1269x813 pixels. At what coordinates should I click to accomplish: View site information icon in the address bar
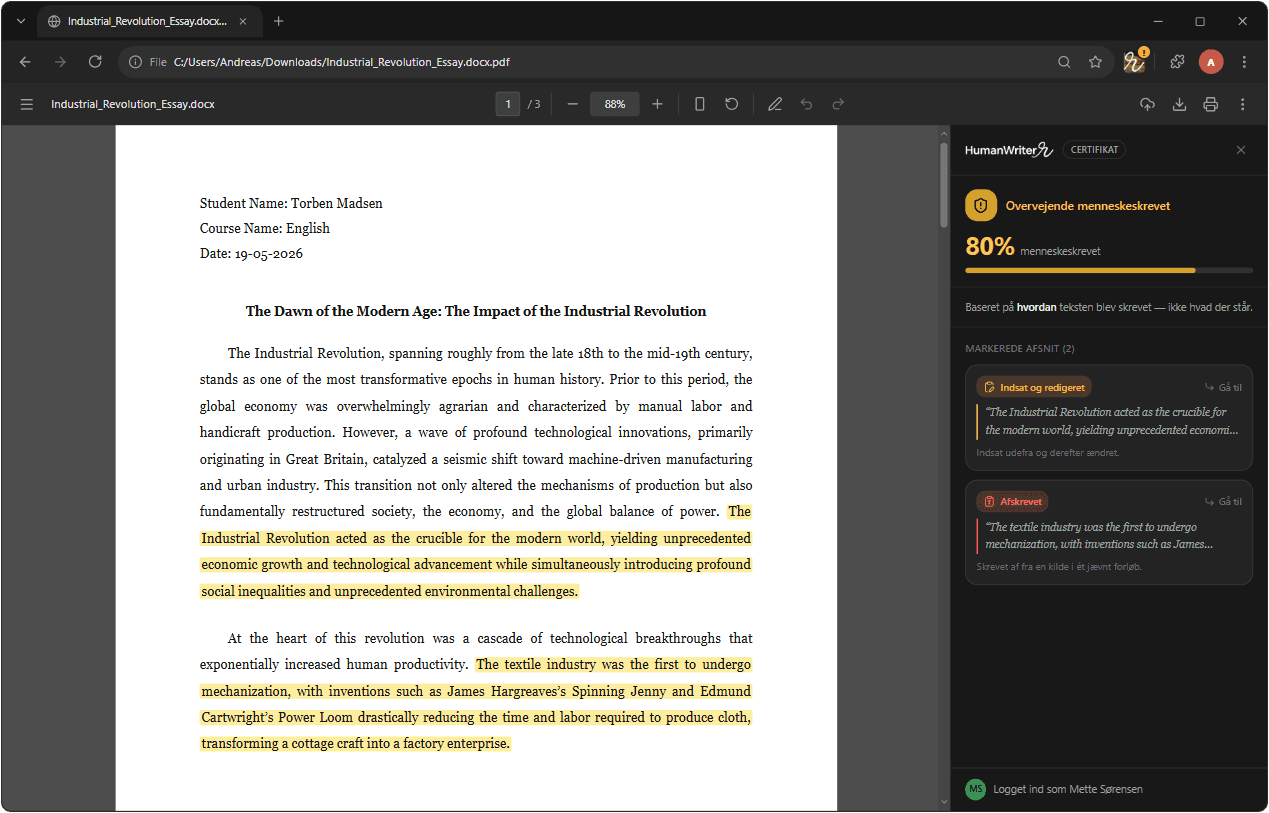[x=136, y=62]
